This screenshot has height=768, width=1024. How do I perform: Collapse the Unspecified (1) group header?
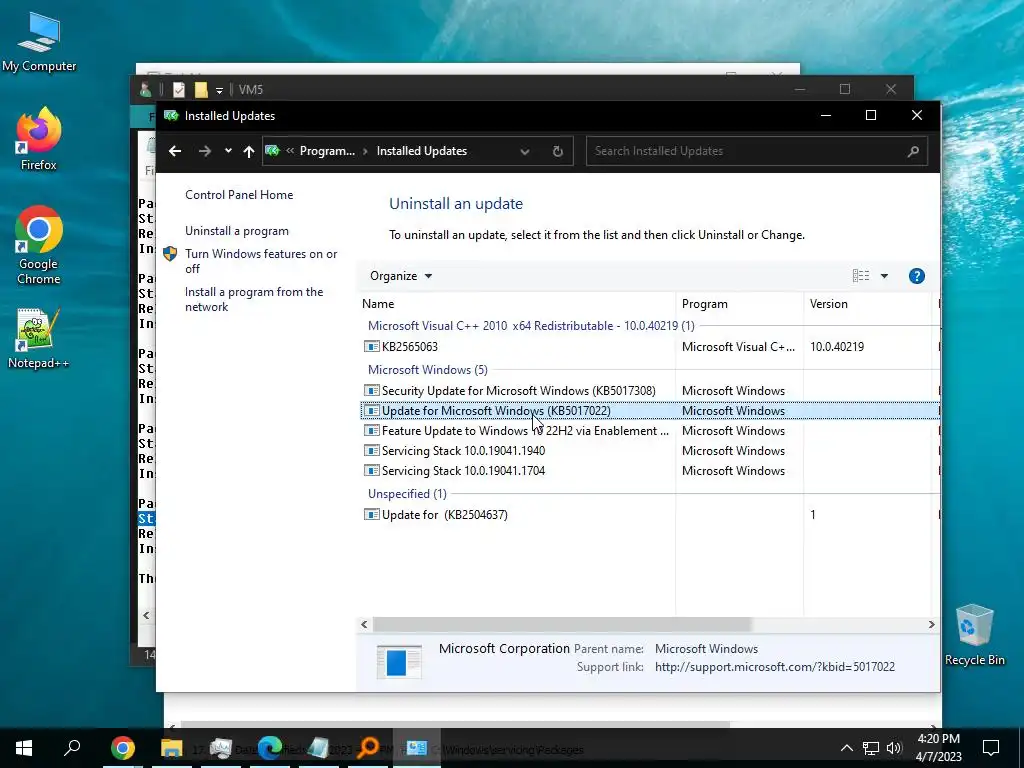point(407,494)
